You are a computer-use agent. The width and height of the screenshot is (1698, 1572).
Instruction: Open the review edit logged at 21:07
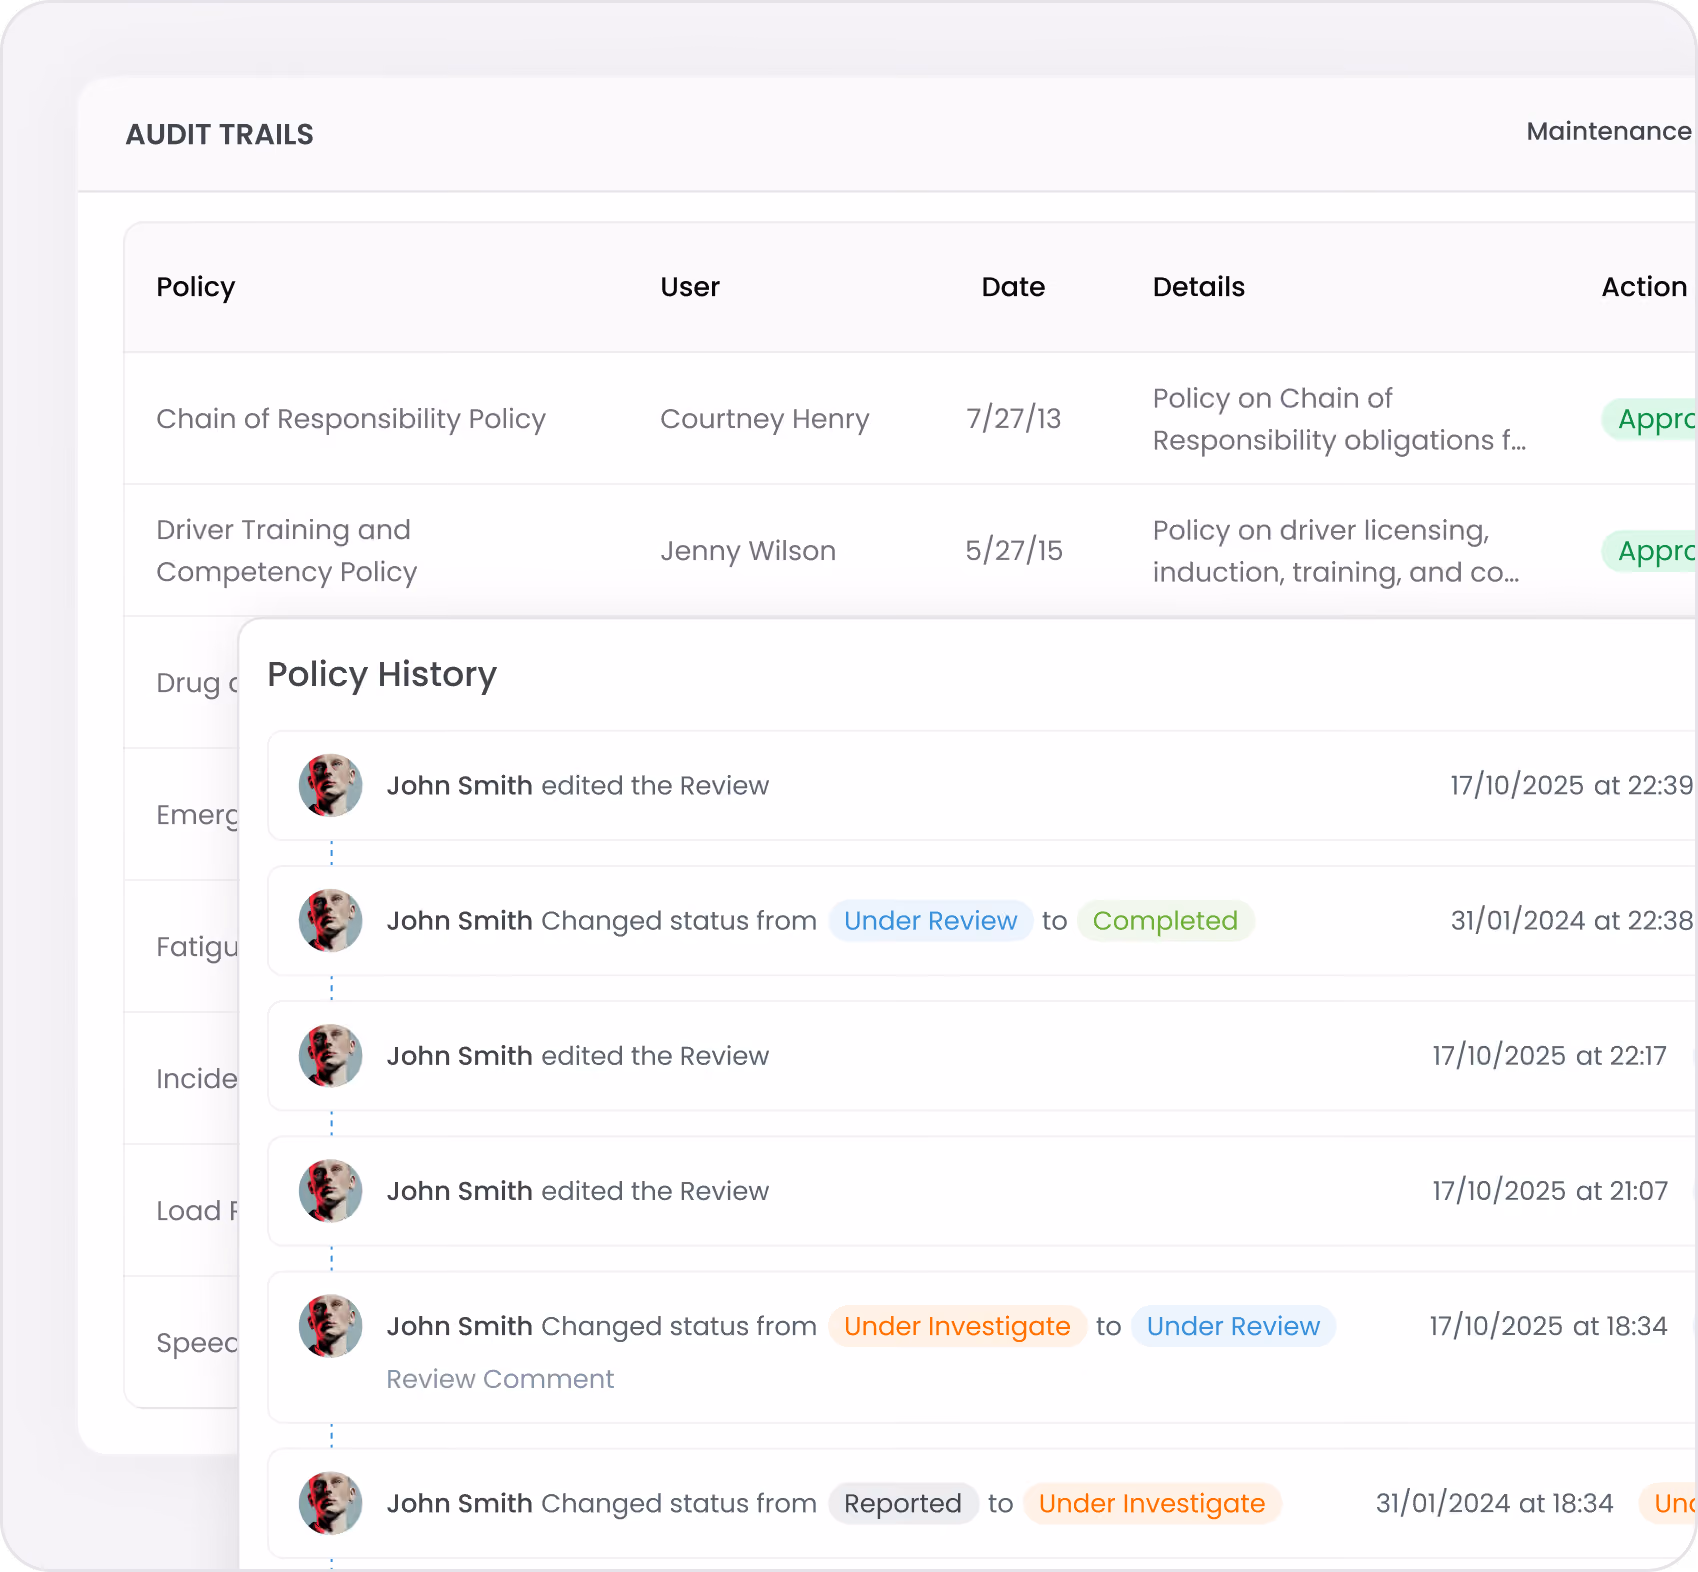[982, 1190]
